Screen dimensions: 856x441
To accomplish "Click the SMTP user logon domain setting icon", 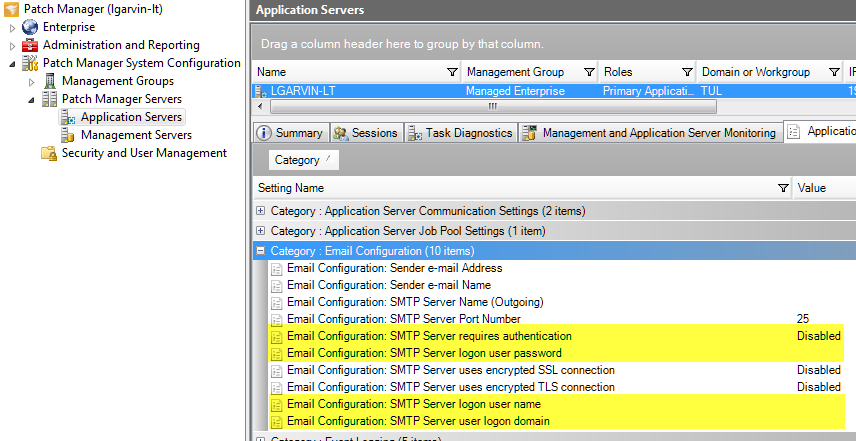I will [277, 422].
